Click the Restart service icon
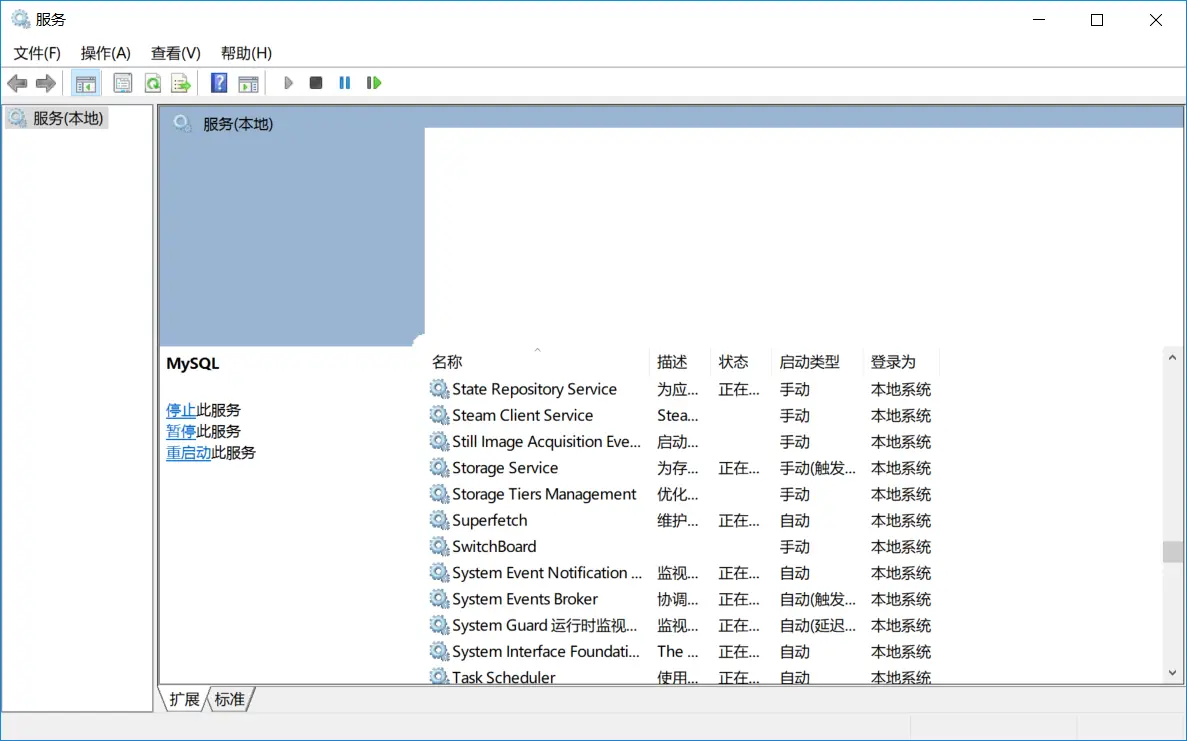The width and height of the screenshot is (1187, 741). 373,83
